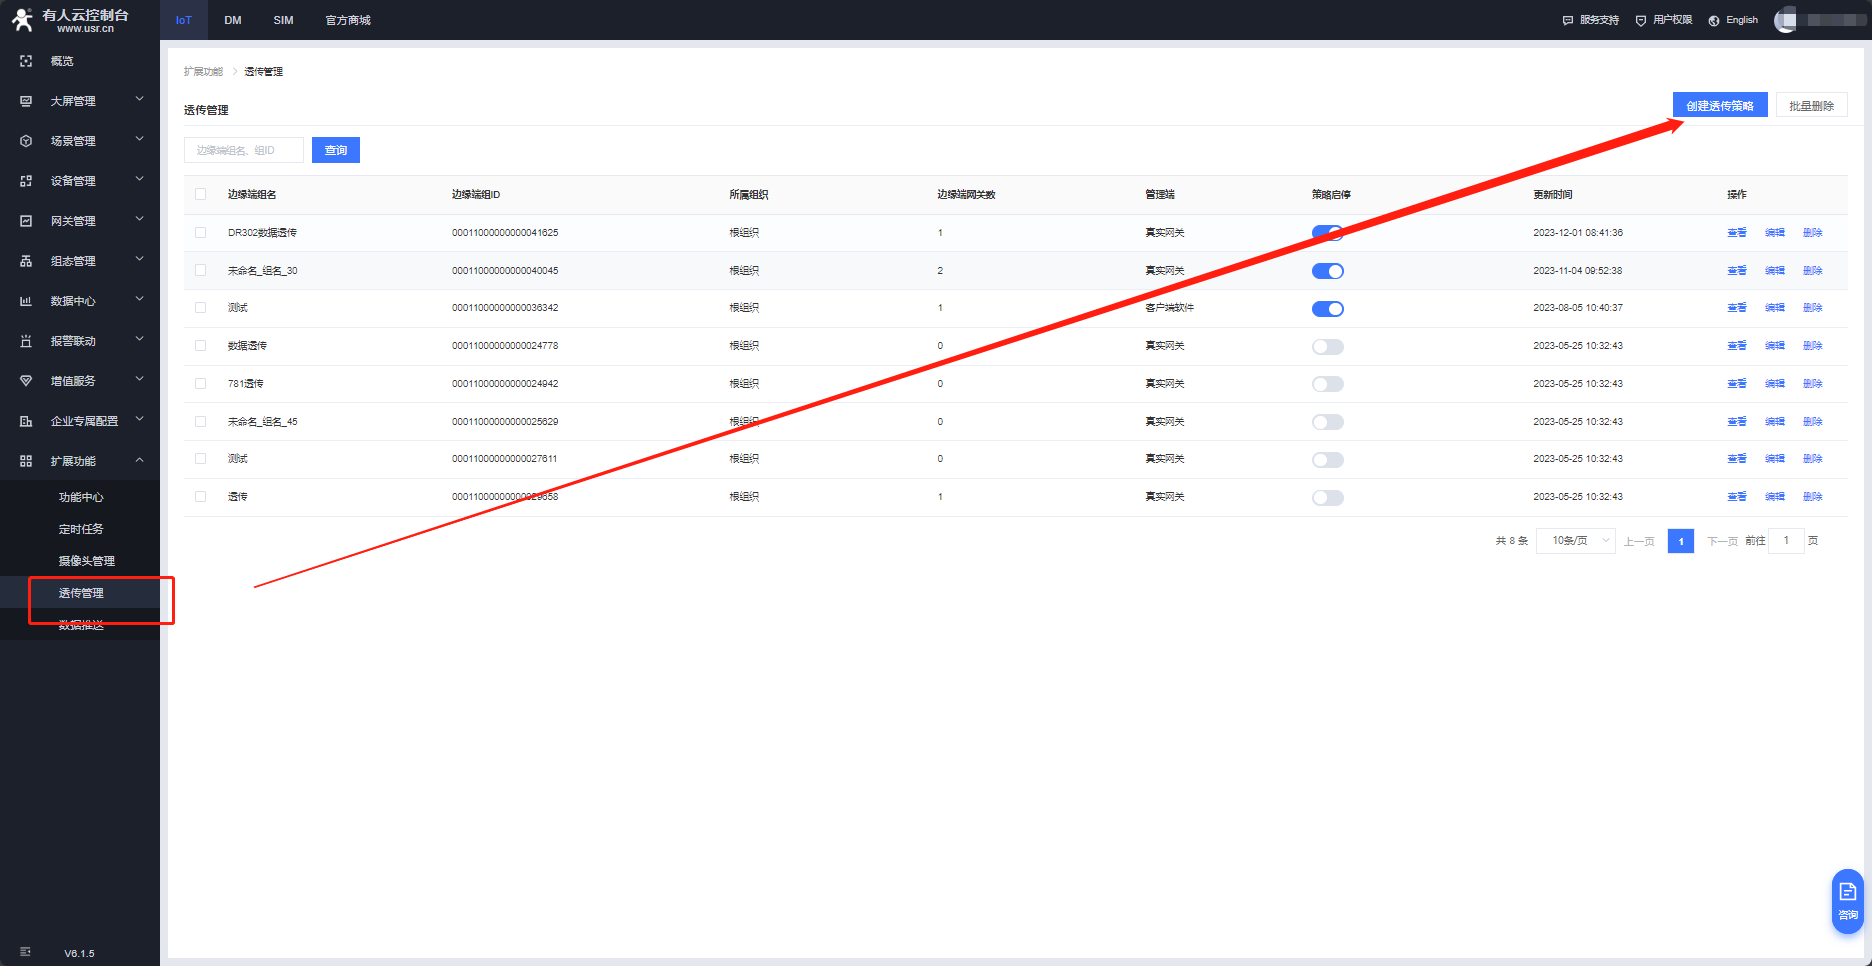Check the select-all checkbox in the table header
Viewport: 1872px width, 966px height.
[201, 194]
